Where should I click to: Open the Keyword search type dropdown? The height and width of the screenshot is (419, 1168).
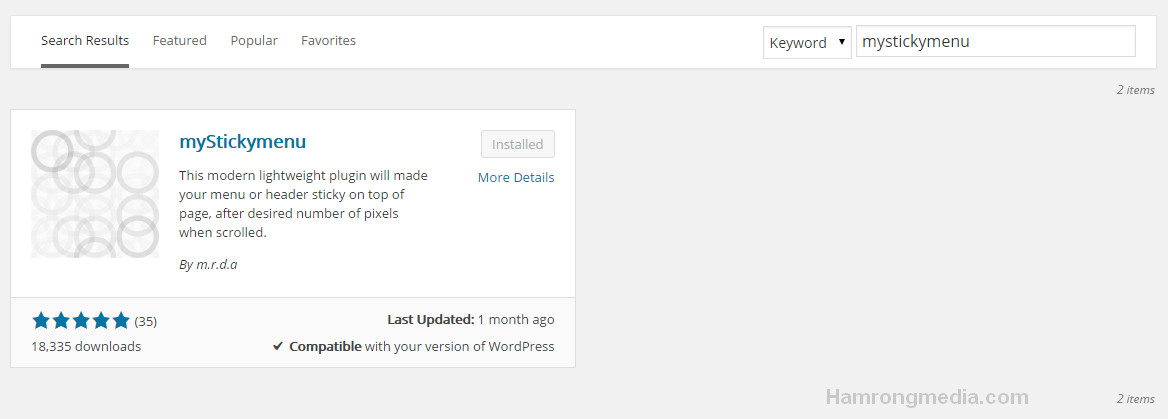807,42
